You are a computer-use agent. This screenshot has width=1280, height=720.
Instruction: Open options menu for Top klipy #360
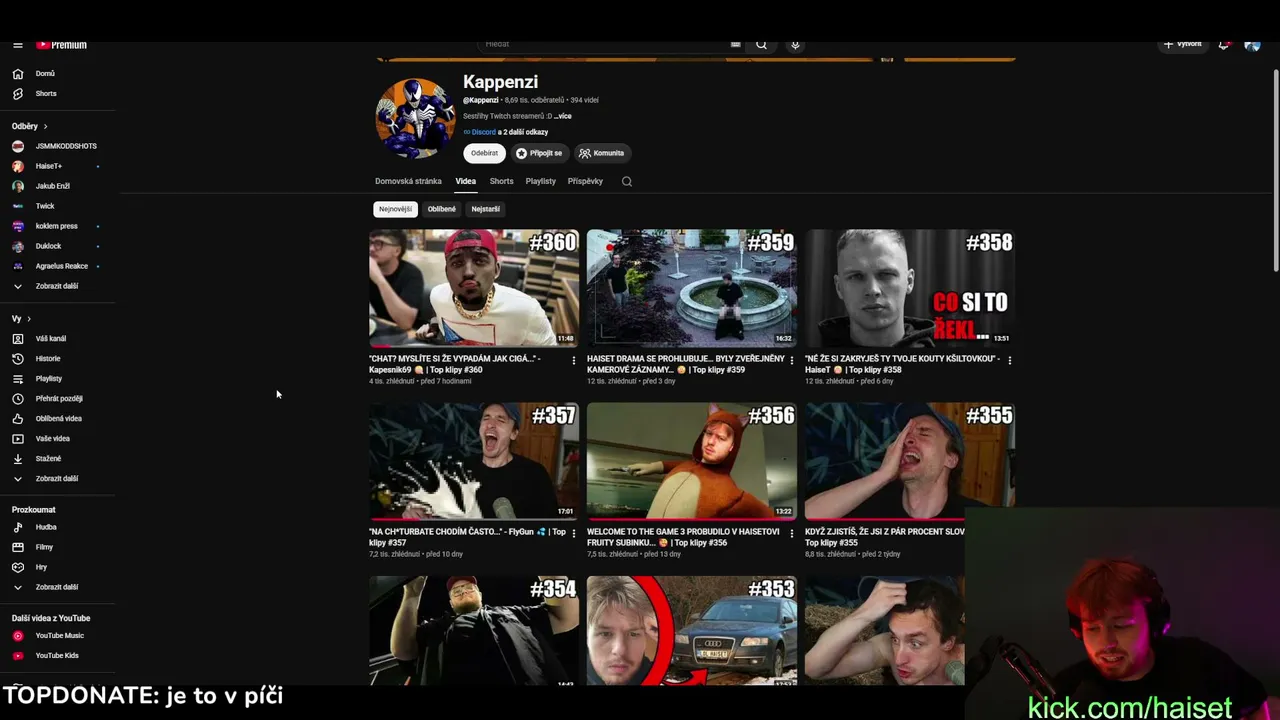tap(573, 360)
